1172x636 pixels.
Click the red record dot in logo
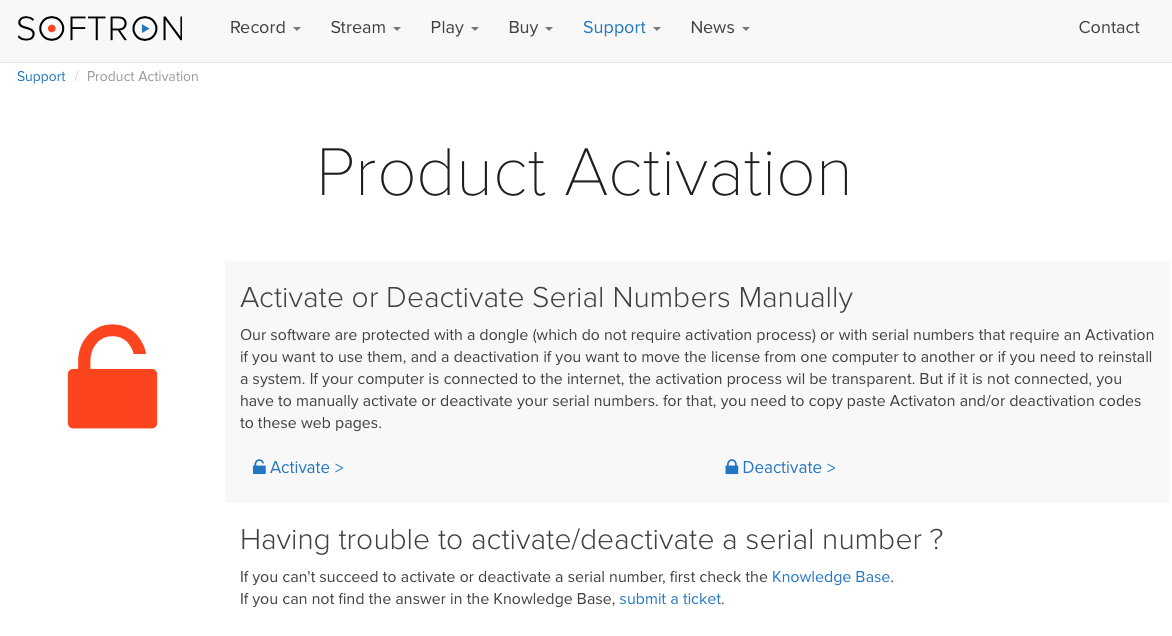(x=52, y=28)
